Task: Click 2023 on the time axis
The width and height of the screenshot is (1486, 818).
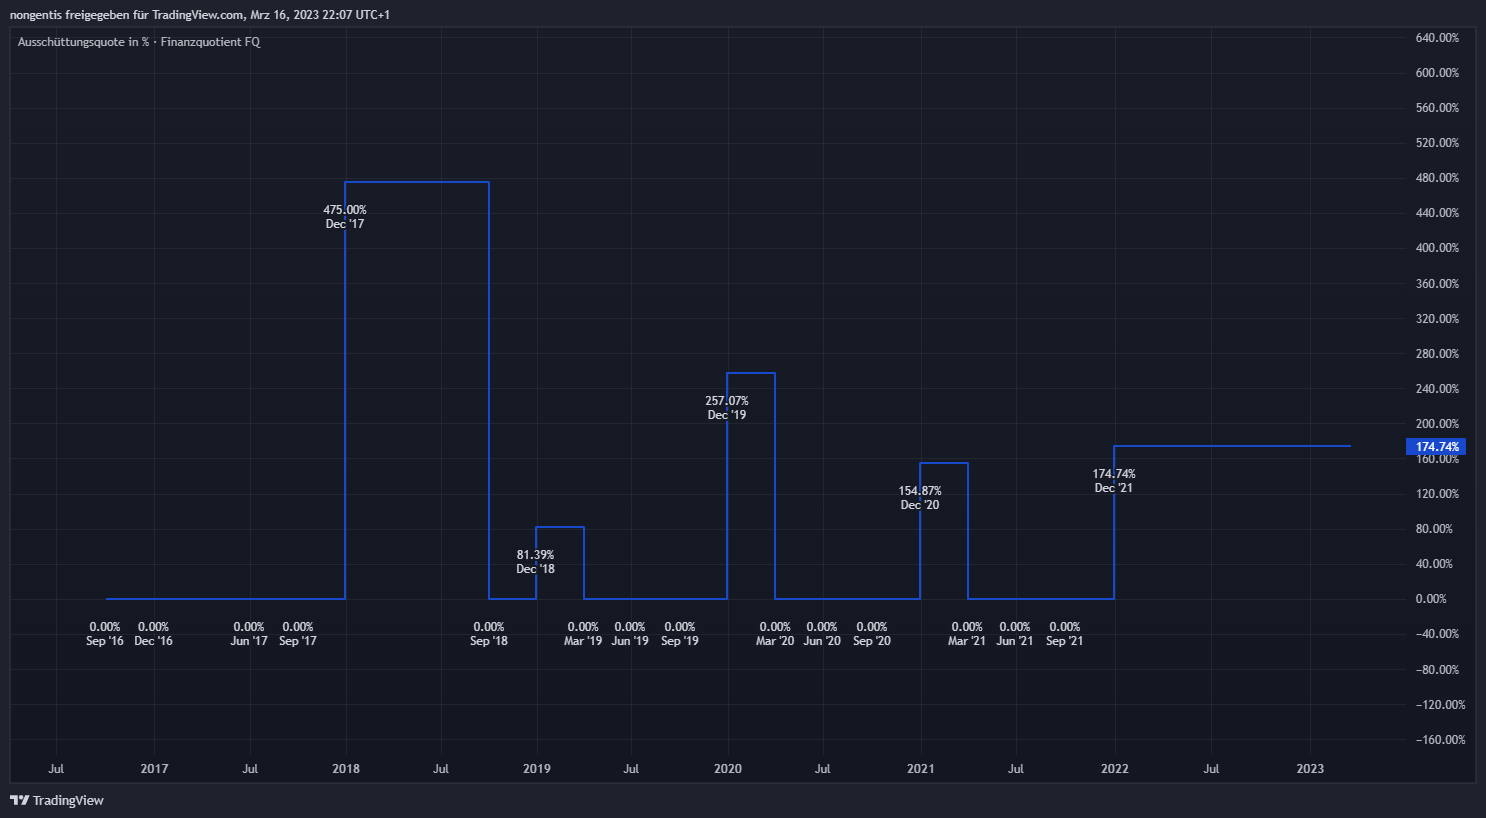Action: point(1310,769)
